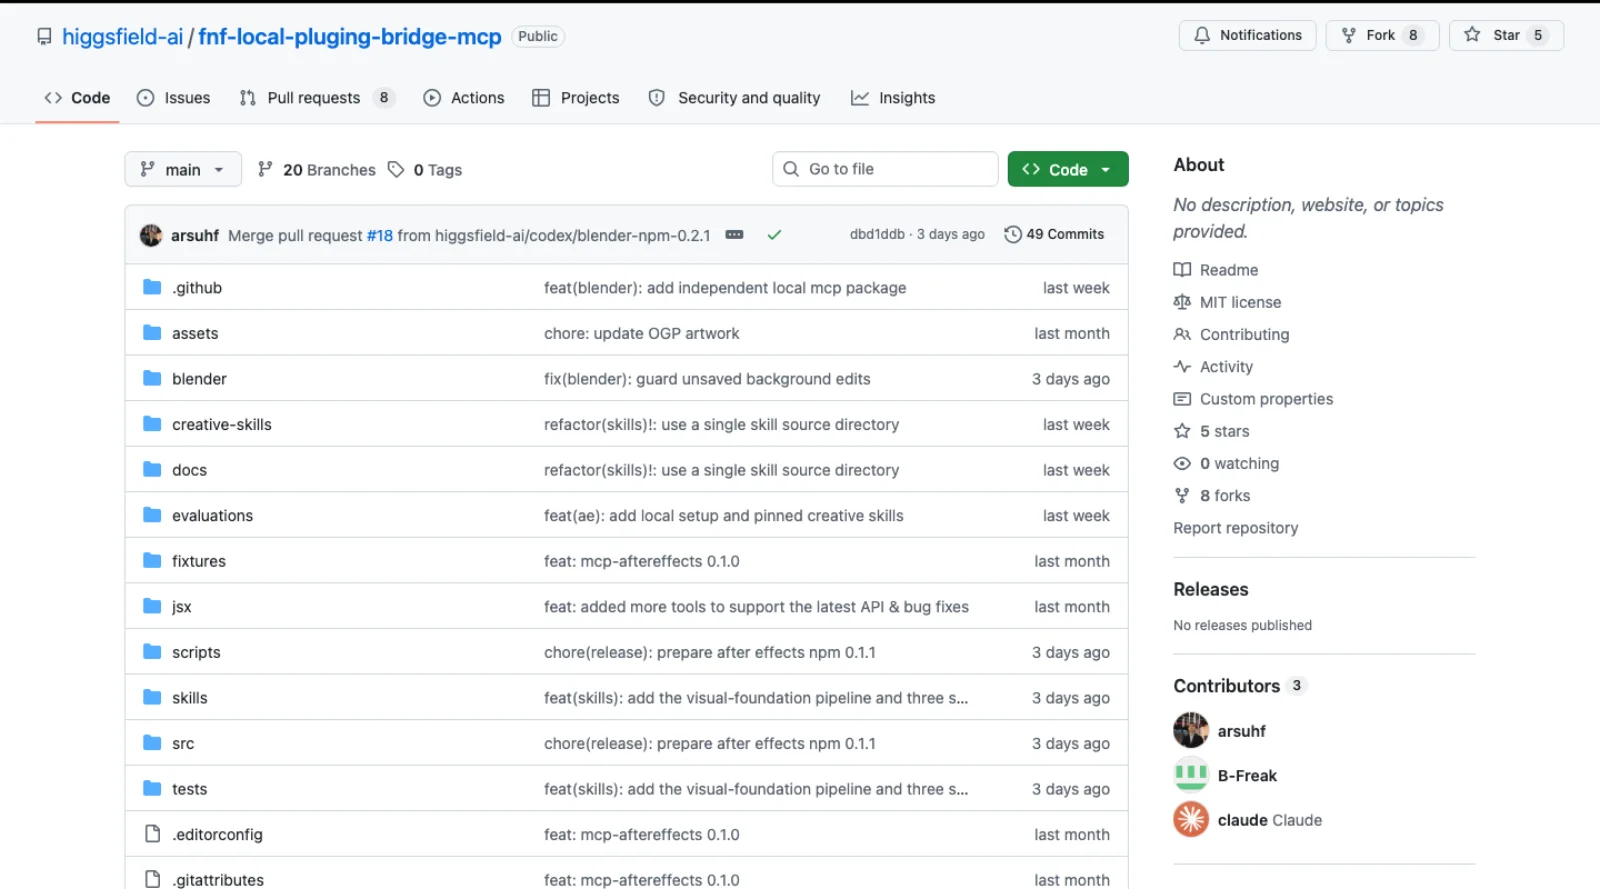Click B-Freak contributor avatar
Image resolution: width=1600 pixels, height=889 pixels.
1190,775
